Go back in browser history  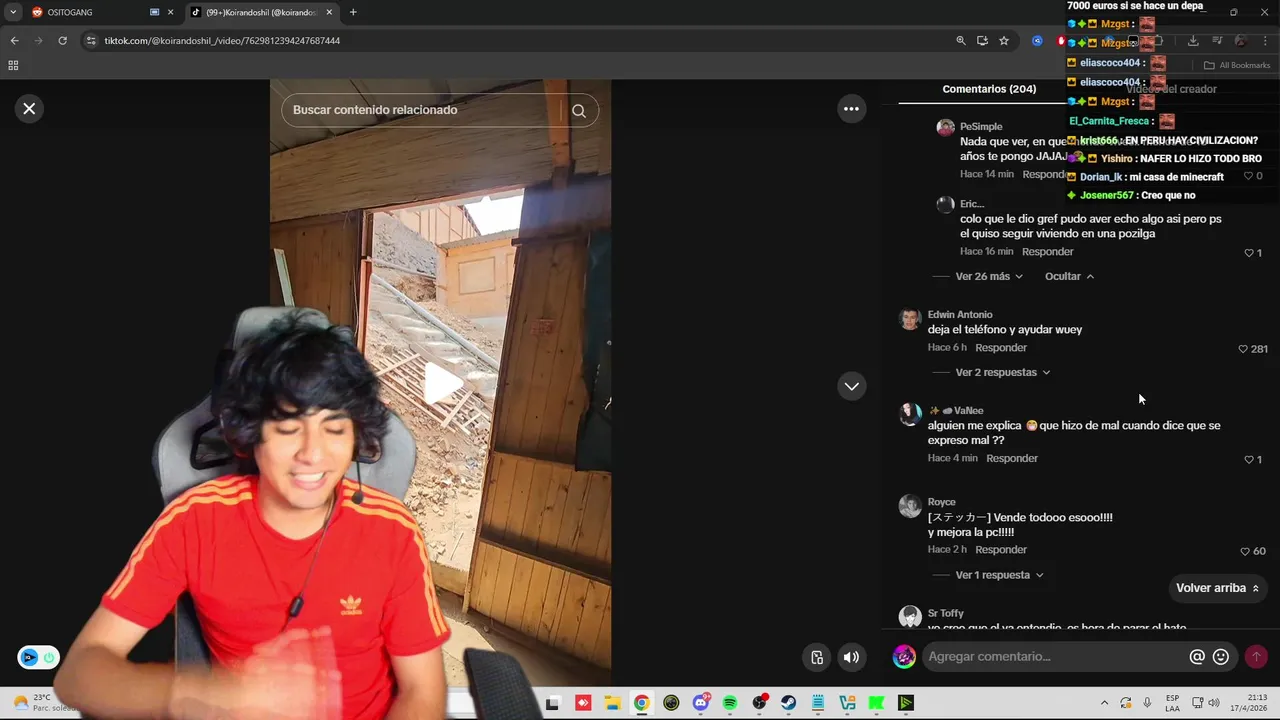tap(14, 41)
